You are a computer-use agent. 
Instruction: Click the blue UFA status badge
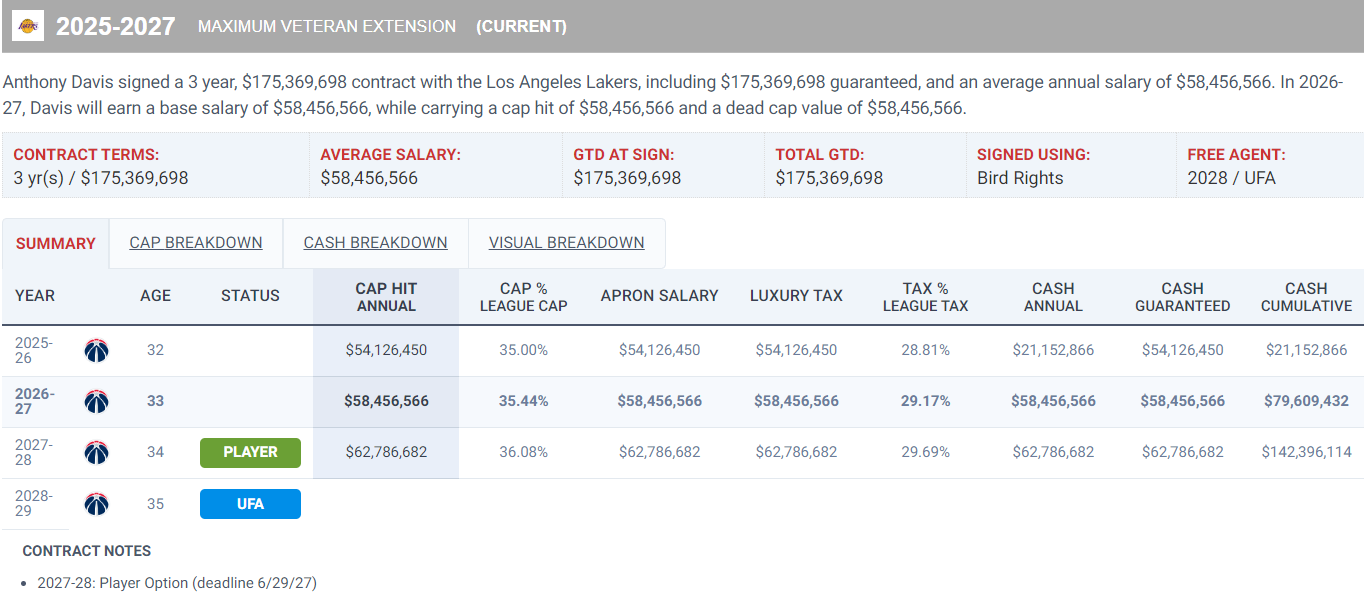[250, 504]
